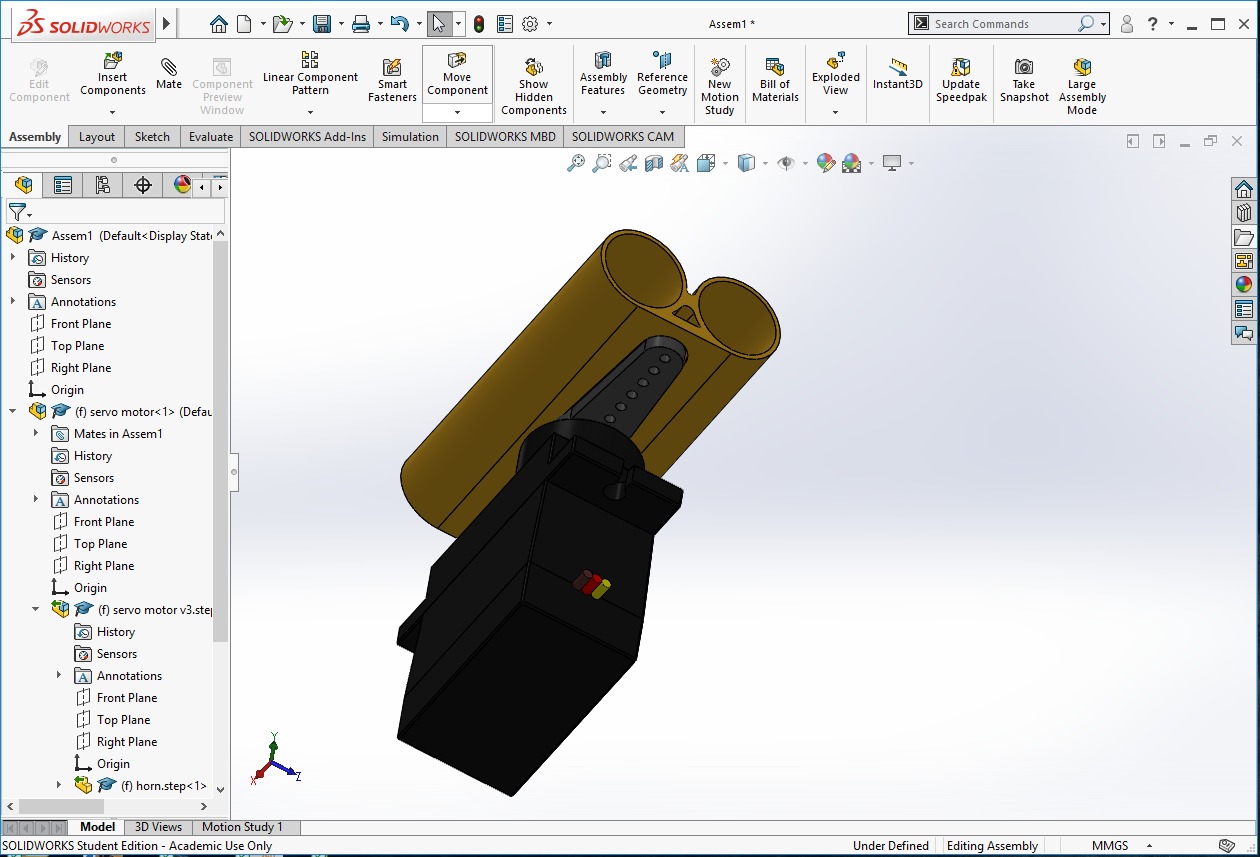Toggle Hide/Show Items eye icon

[785, 163]
